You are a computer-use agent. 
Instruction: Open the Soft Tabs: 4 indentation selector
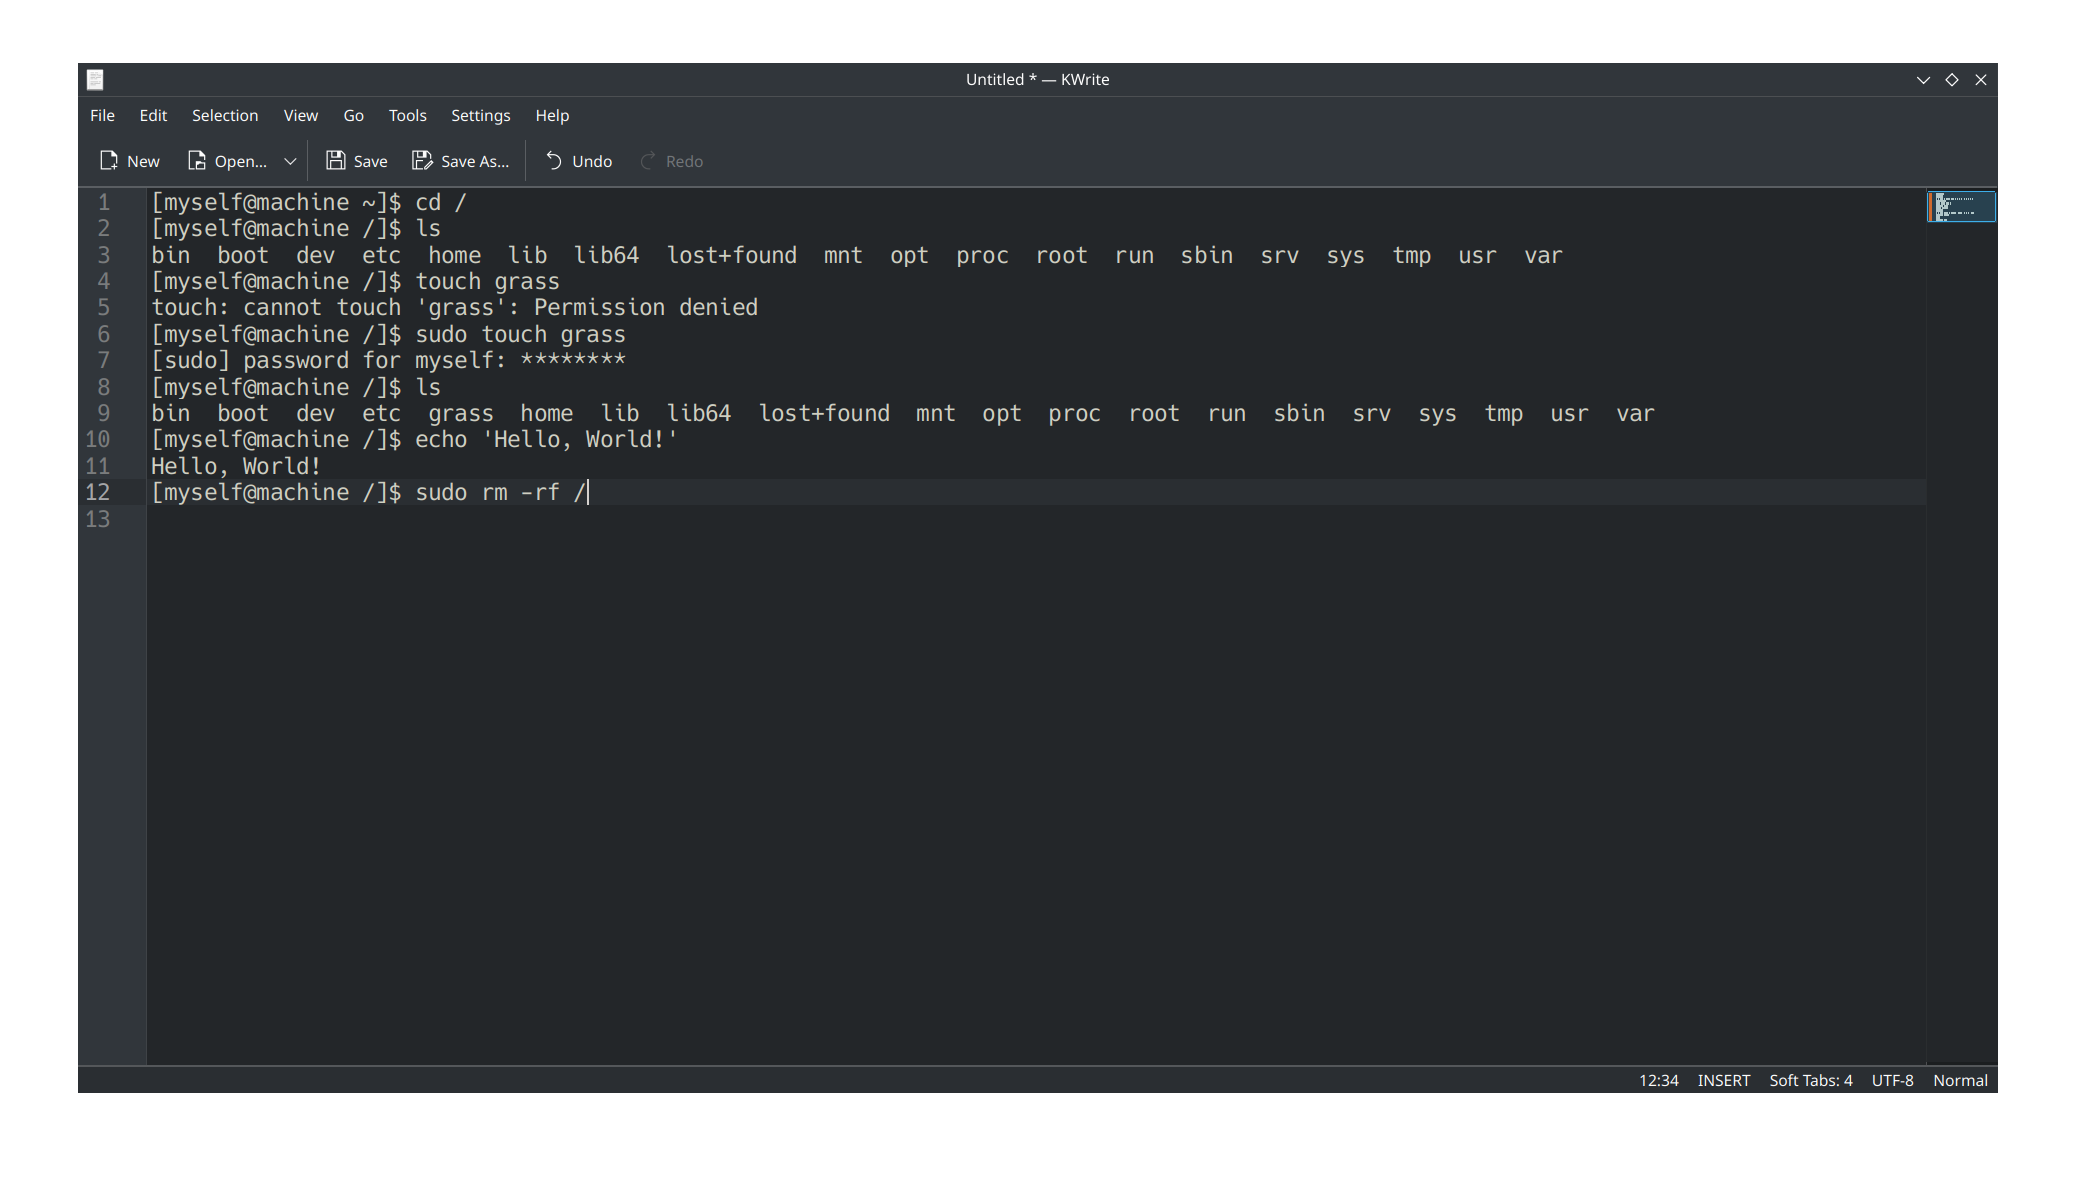(1810, 1080)
